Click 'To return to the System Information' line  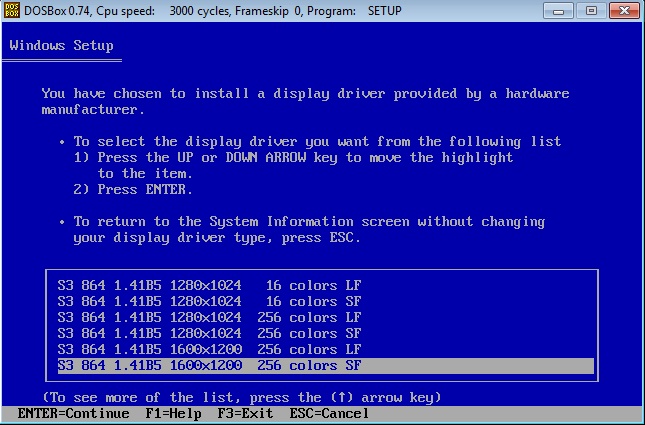click(x=309, y=222)
